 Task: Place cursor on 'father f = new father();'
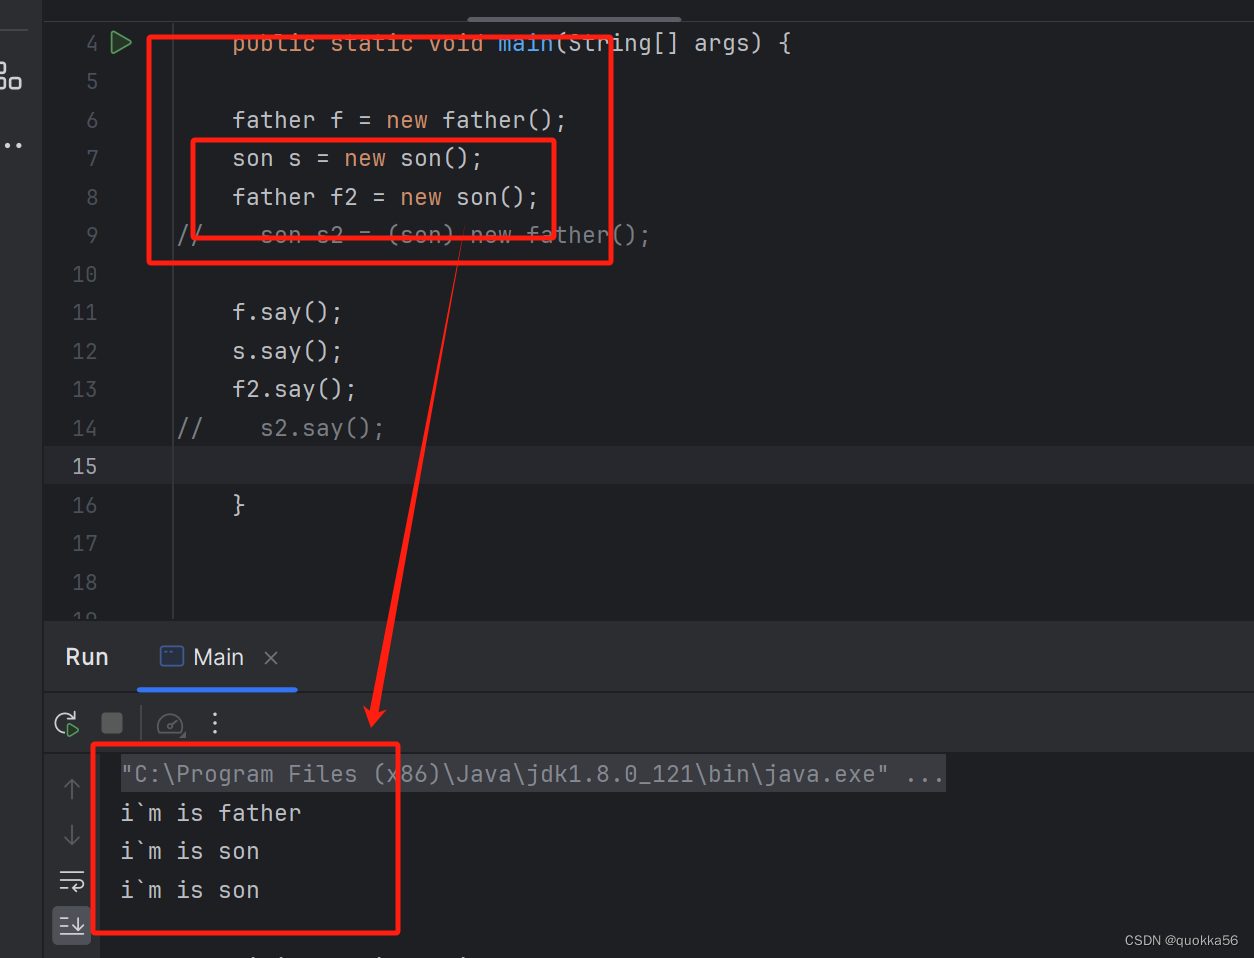[x=399, y=121]
